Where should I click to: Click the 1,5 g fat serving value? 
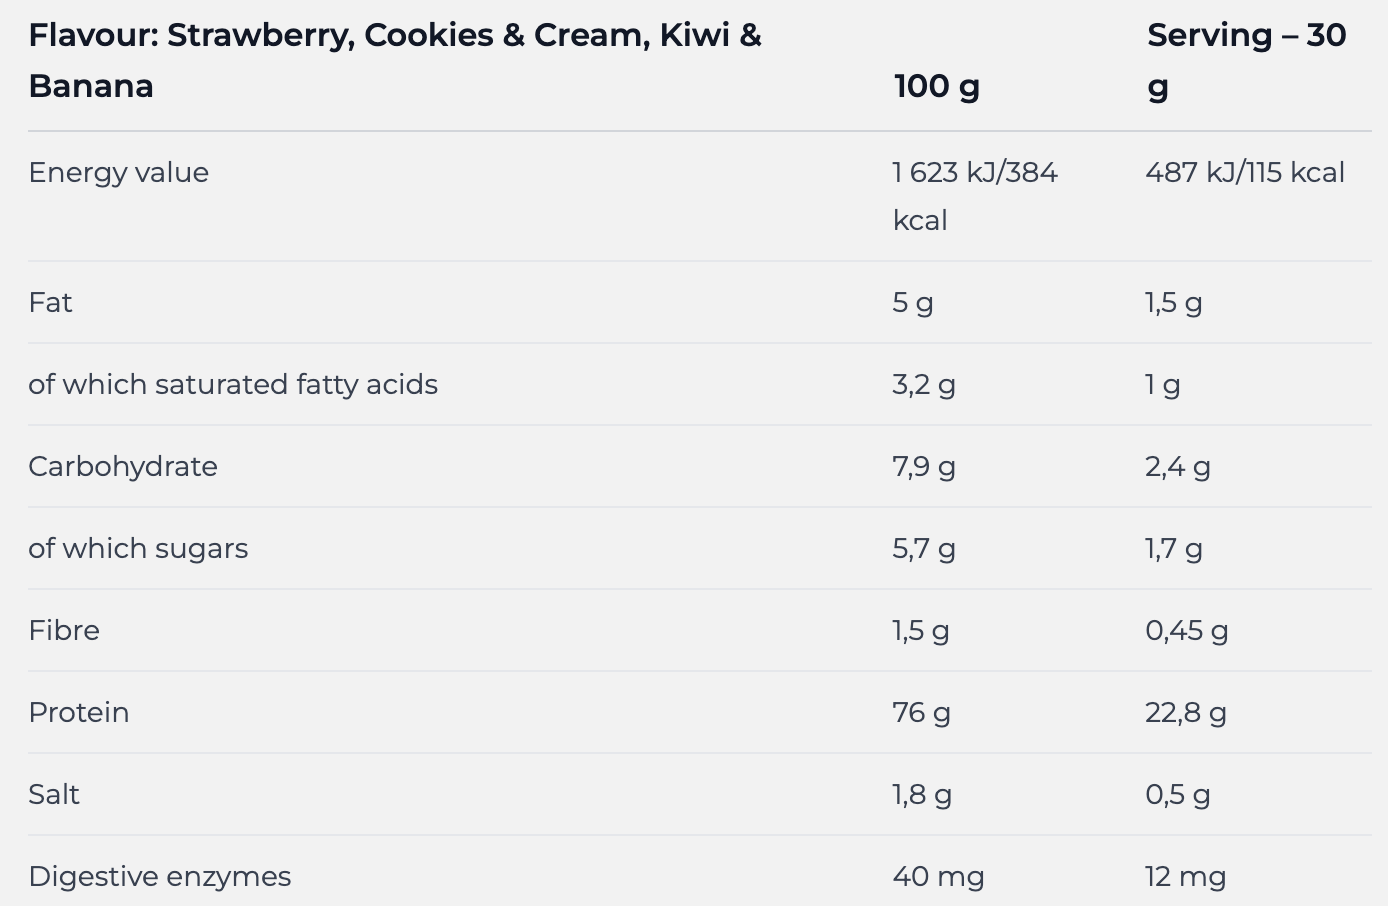[1174, 302]
